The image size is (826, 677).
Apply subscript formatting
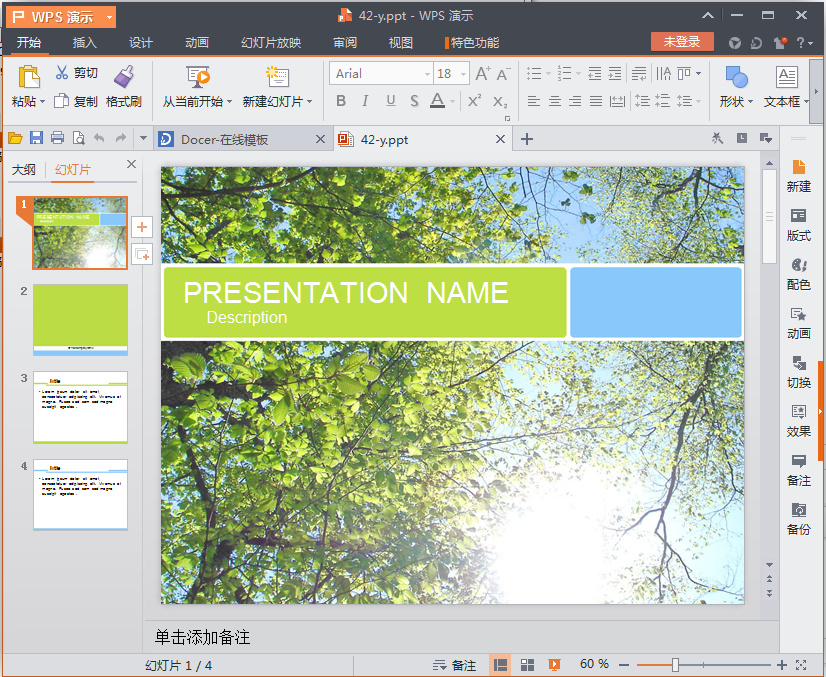tap(500, 101)
